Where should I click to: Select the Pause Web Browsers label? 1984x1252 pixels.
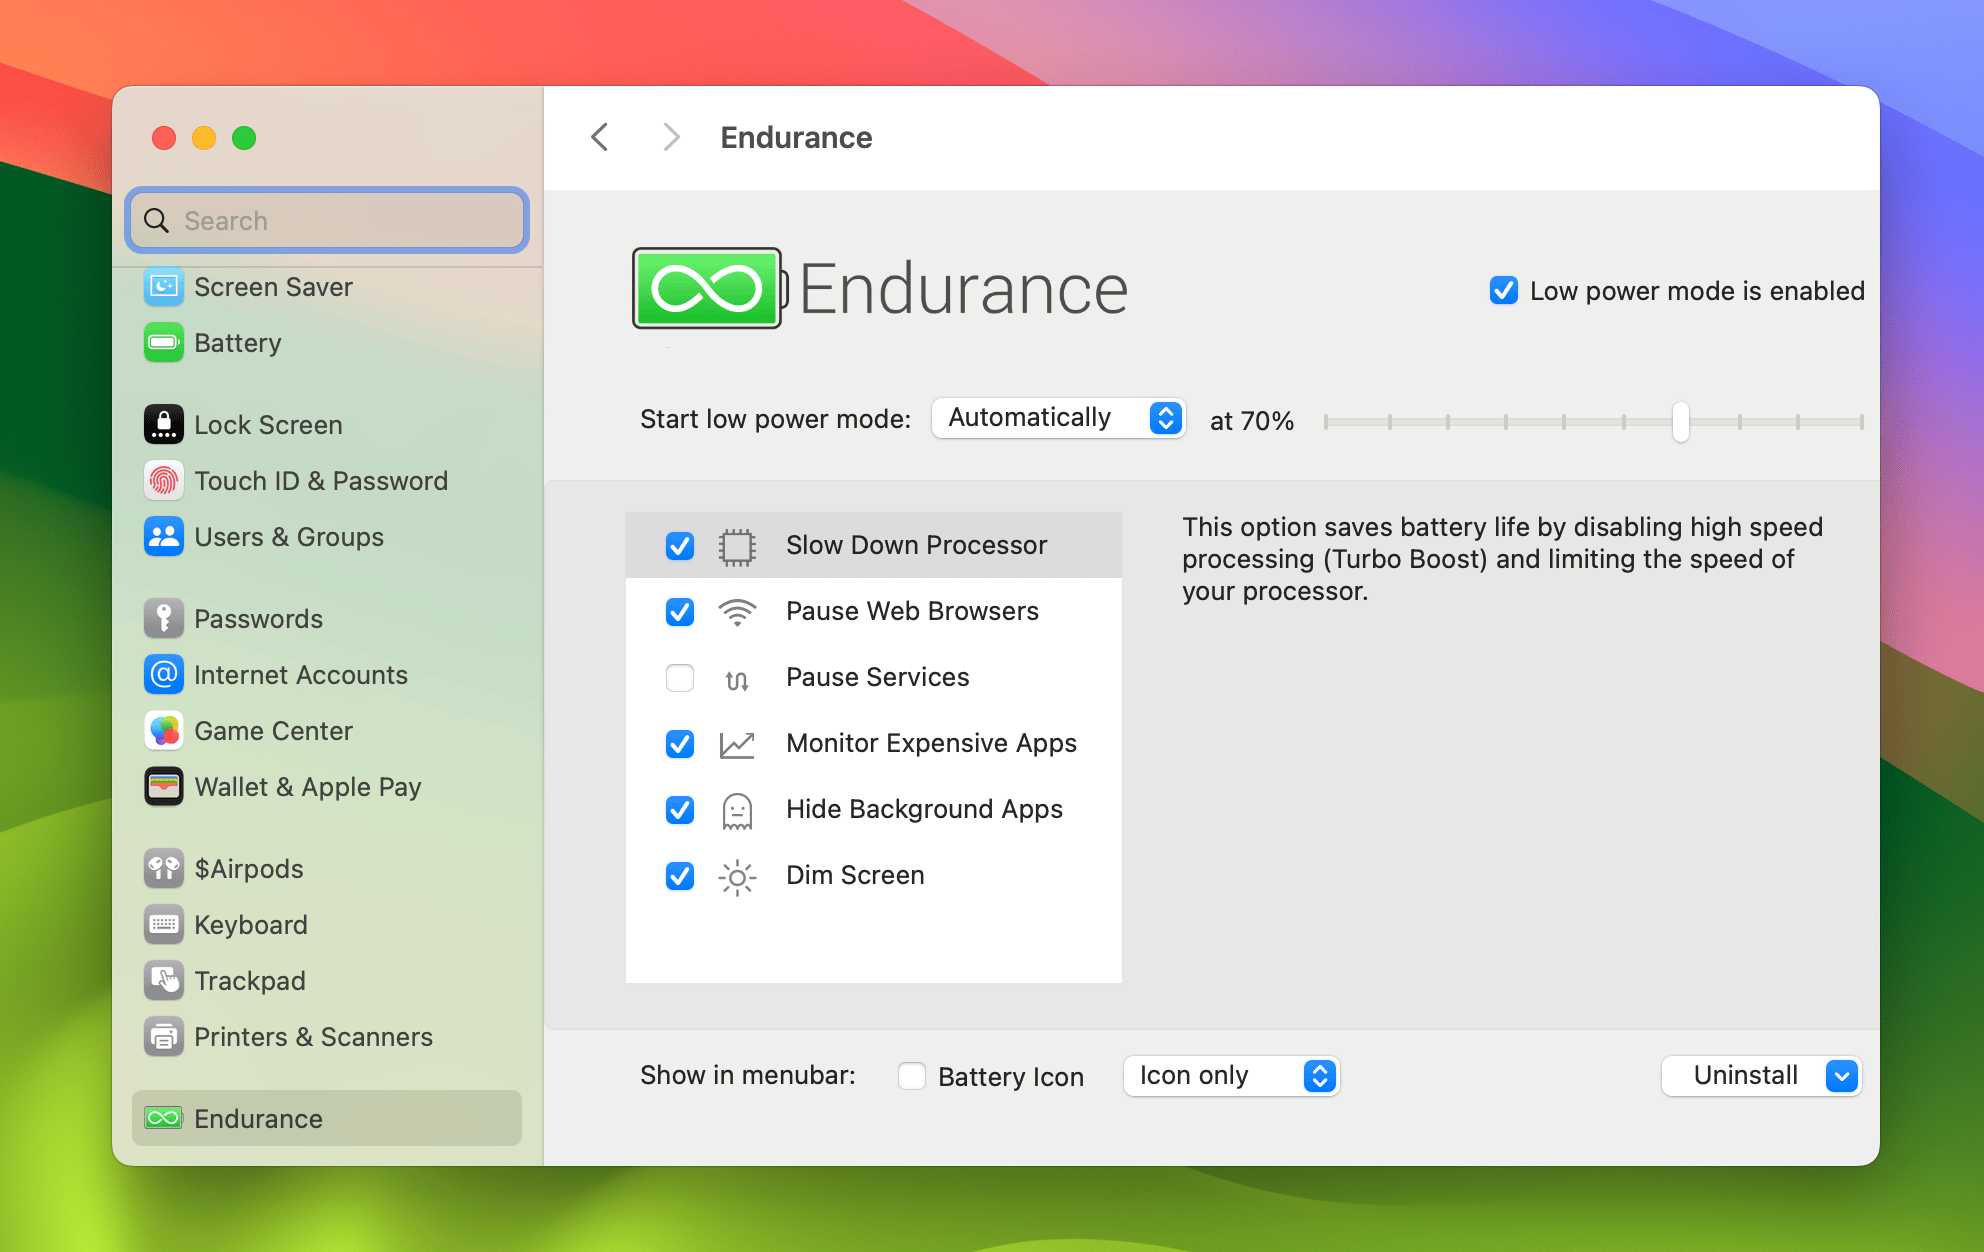click(912, 611)
